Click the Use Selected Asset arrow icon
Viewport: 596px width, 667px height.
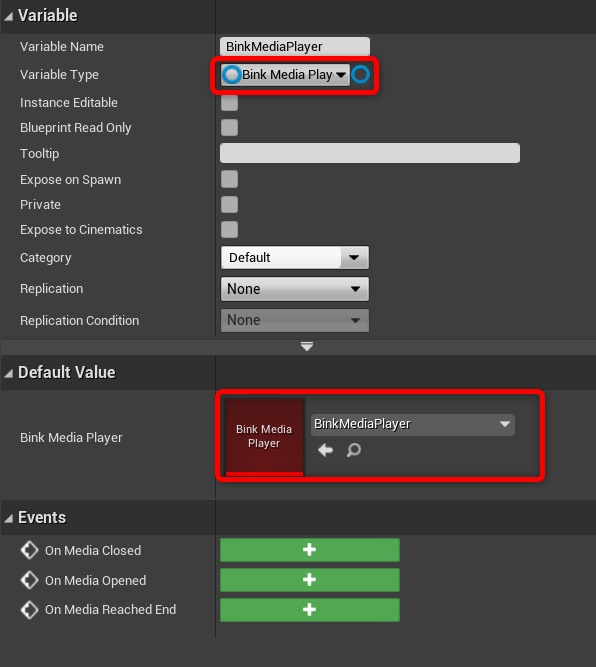[x=325, y=450]
